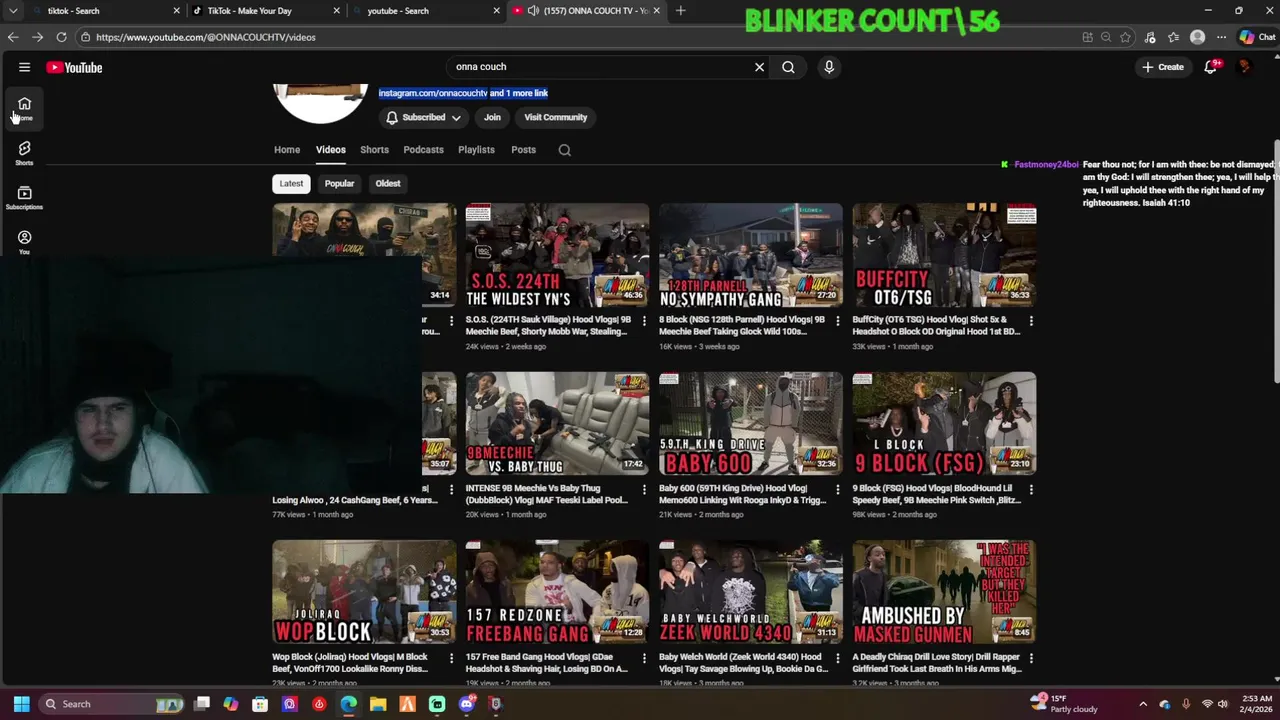Select the Oldest filter chip
Image resolution: width=1280 pixels, height=720 pixels.
click(x=388, y=184)
